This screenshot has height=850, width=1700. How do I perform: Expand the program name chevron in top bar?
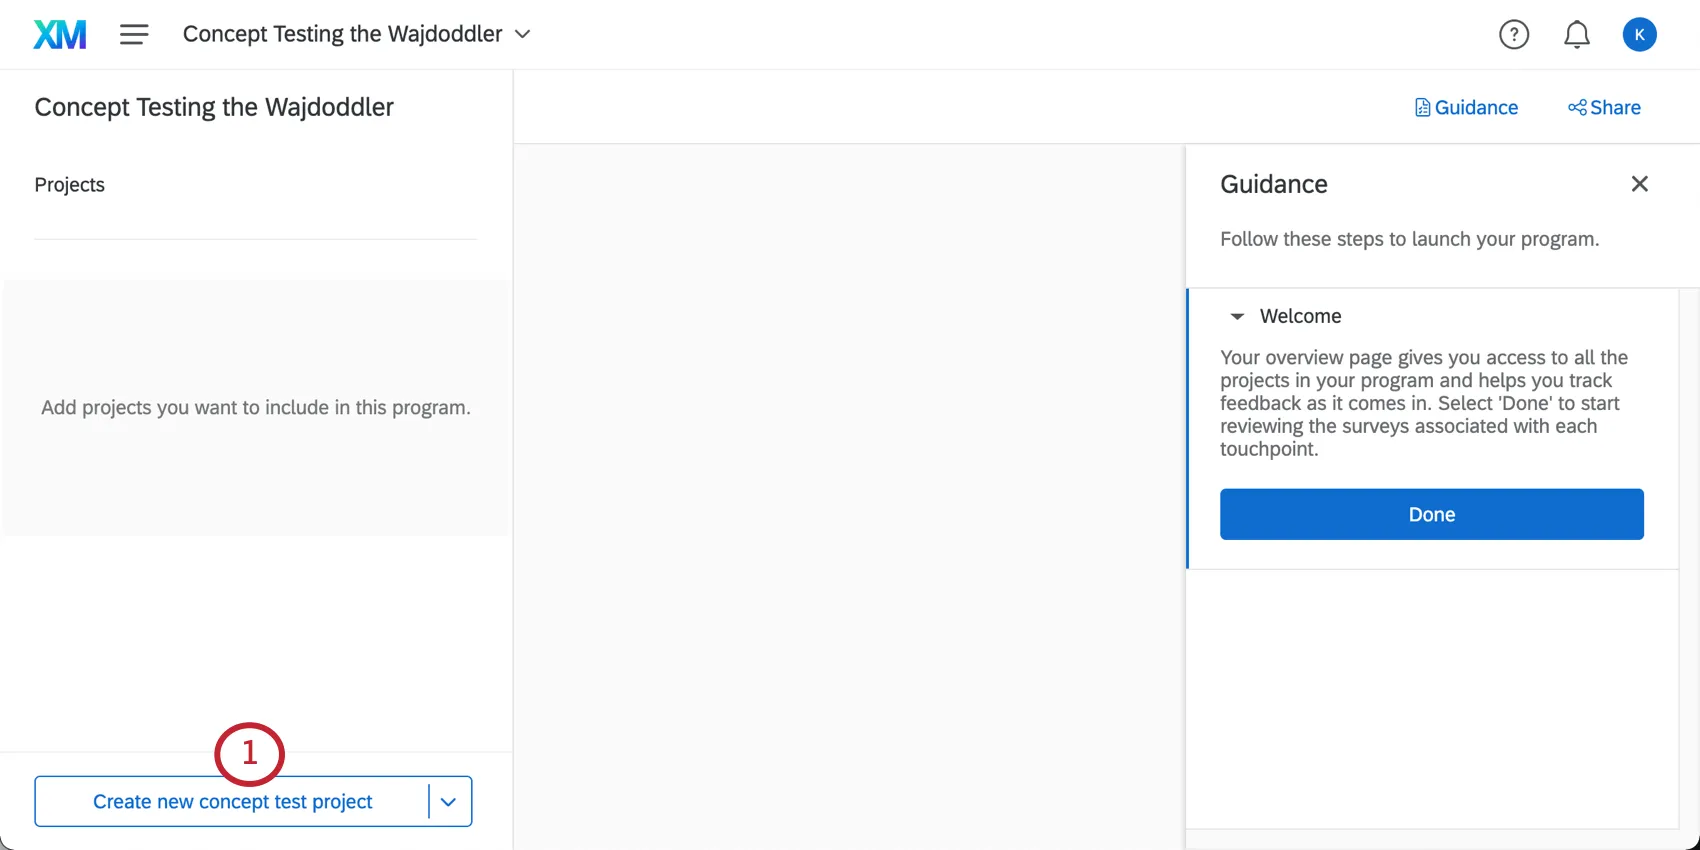coord(523,35)
